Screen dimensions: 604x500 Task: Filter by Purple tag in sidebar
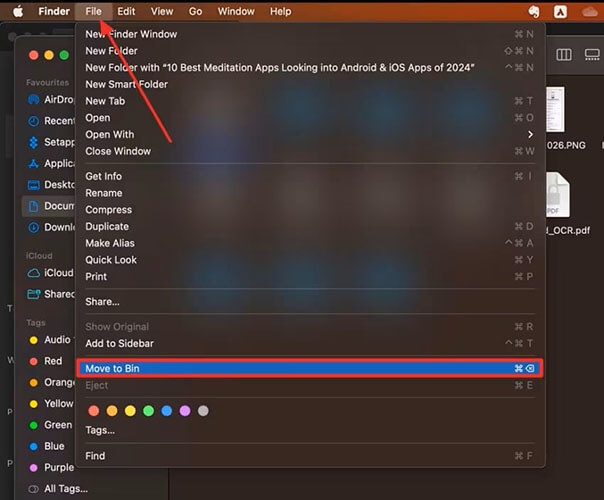pos(50,468)
